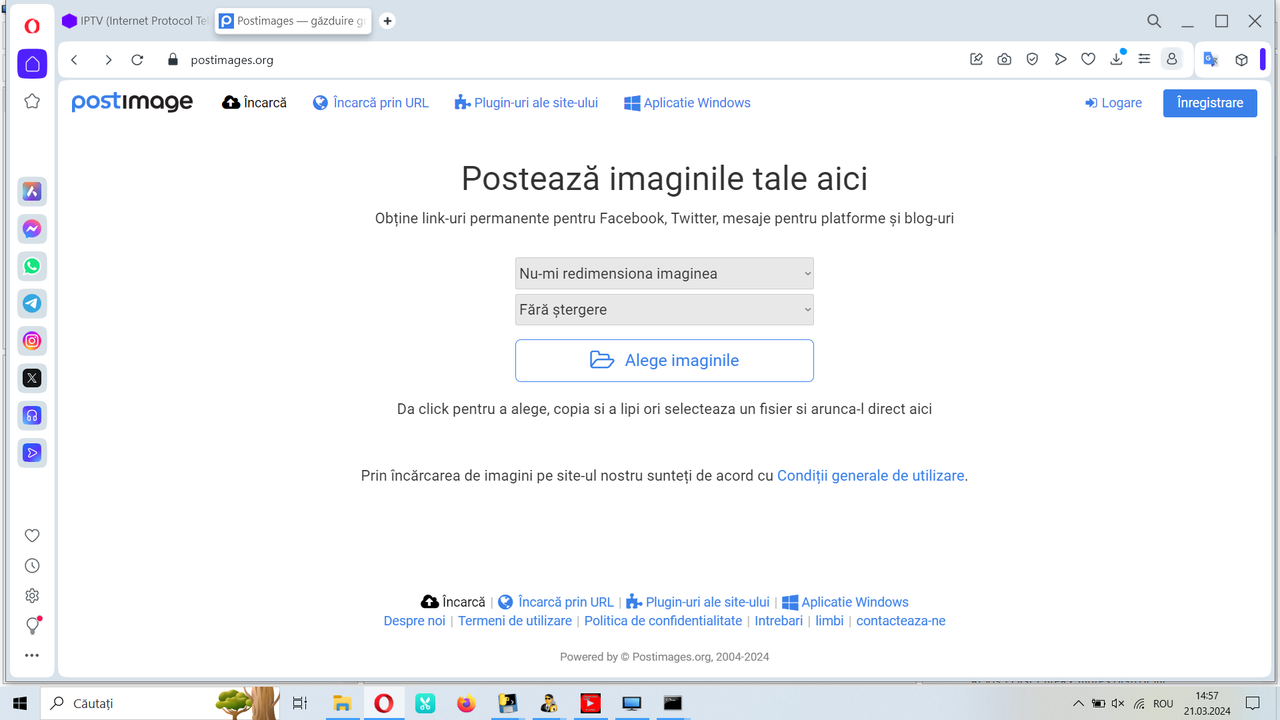
Task: Expand the Fără ștergere dropdown
Action: 664,310
